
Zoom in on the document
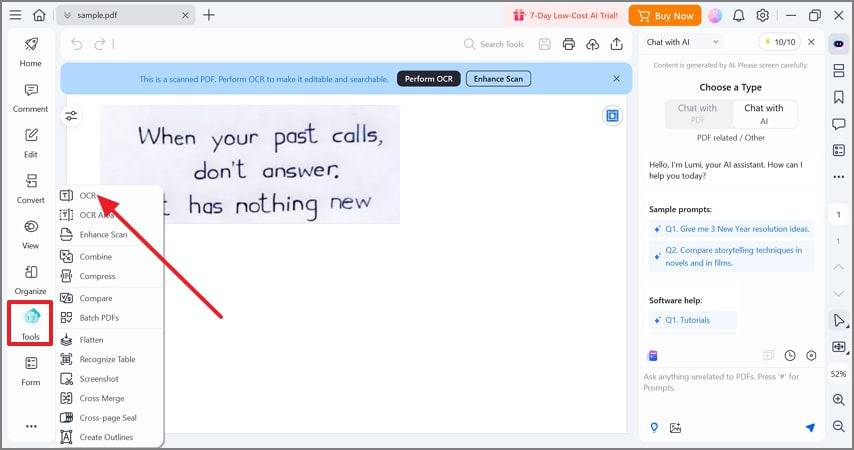tap(839, 399)
